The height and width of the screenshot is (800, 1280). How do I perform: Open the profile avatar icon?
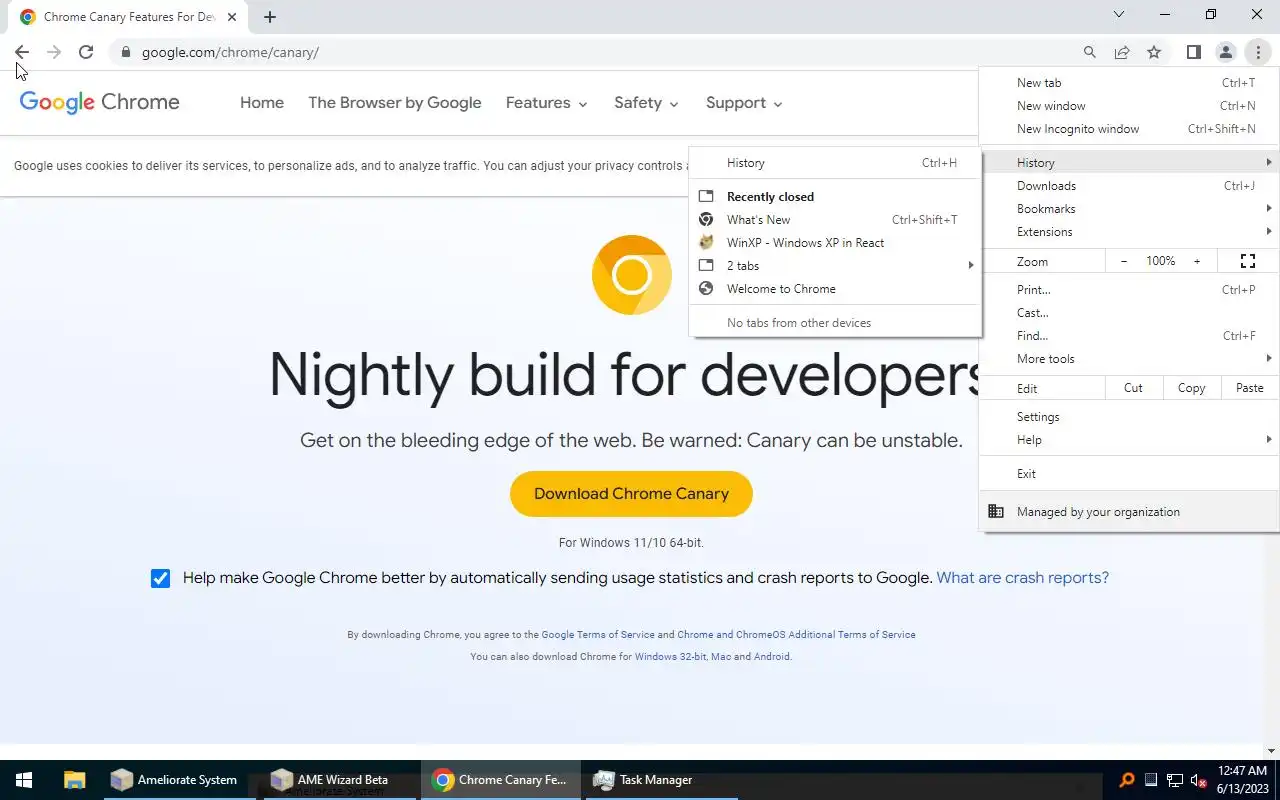(1225, 52)
